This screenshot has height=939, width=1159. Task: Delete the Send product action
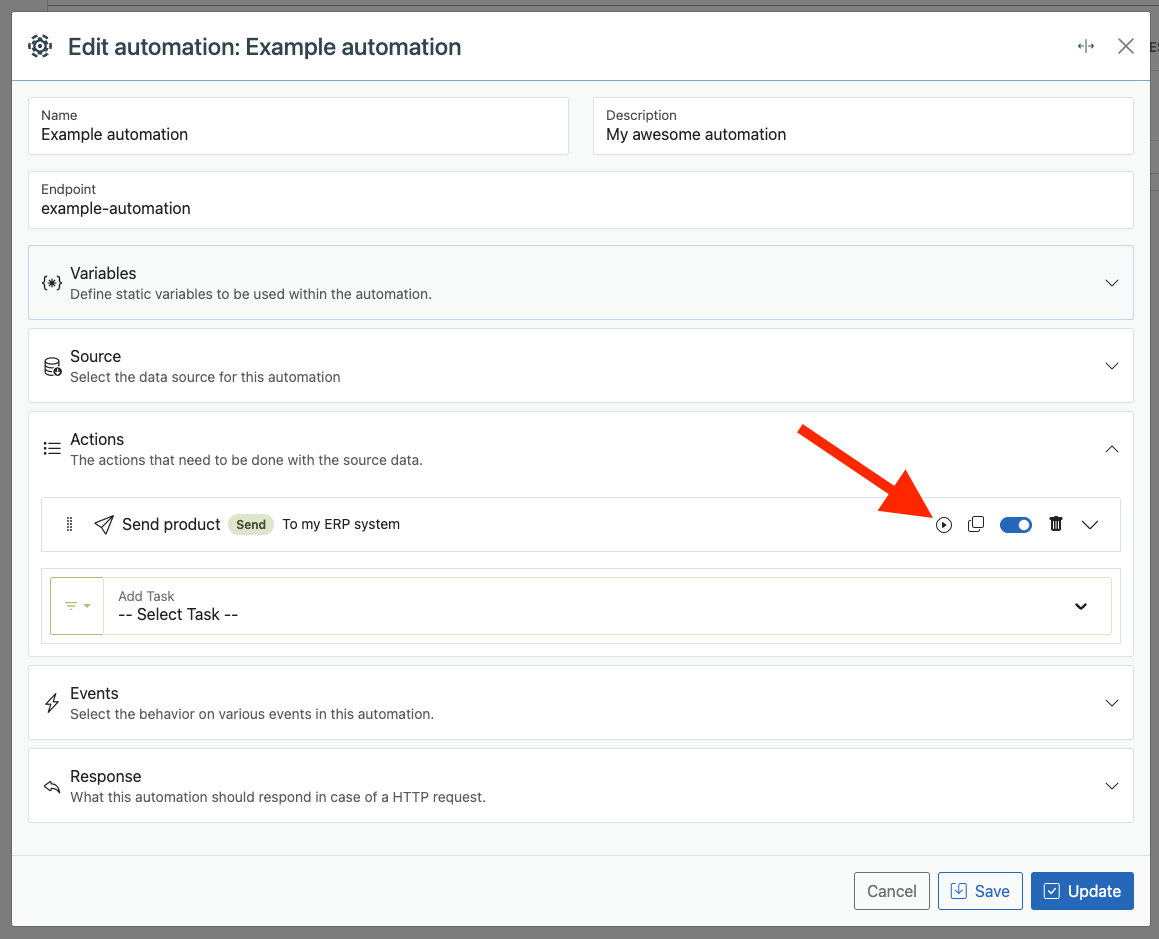click(x=1056, y=524)
